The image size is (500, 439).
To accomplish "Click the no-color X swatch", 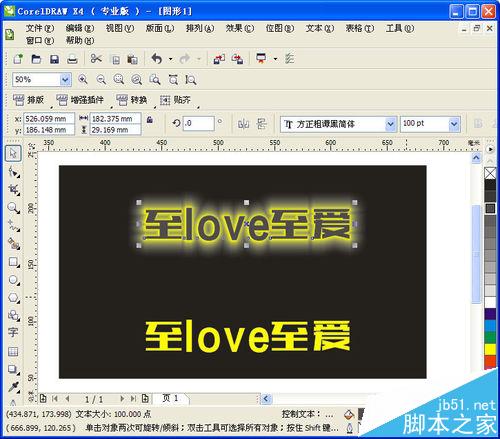I will tap(490, 173).
